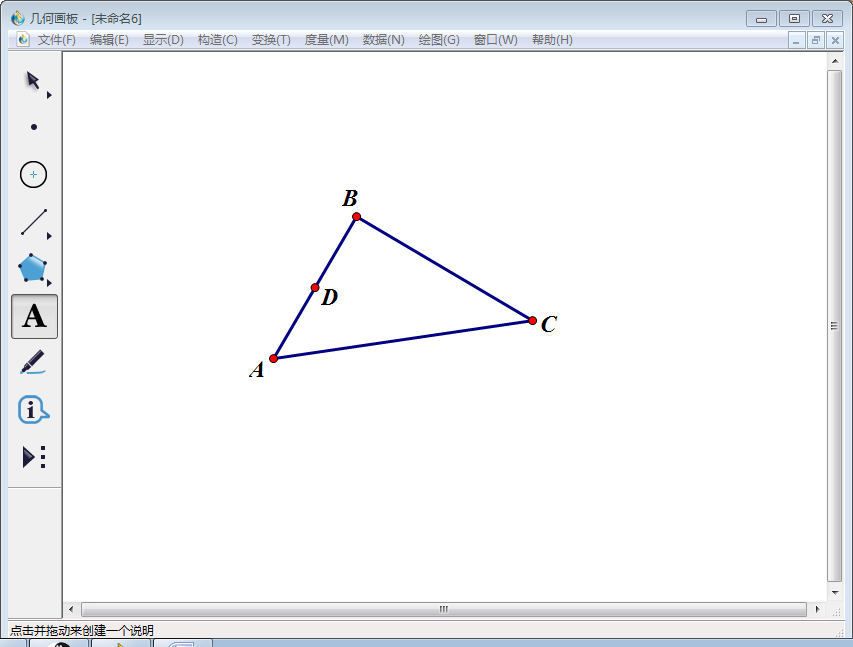The width and height of the screenshot is (853, 647).
Task: Click the horizontal scrollbar left arrow
Action: point(71,609)
